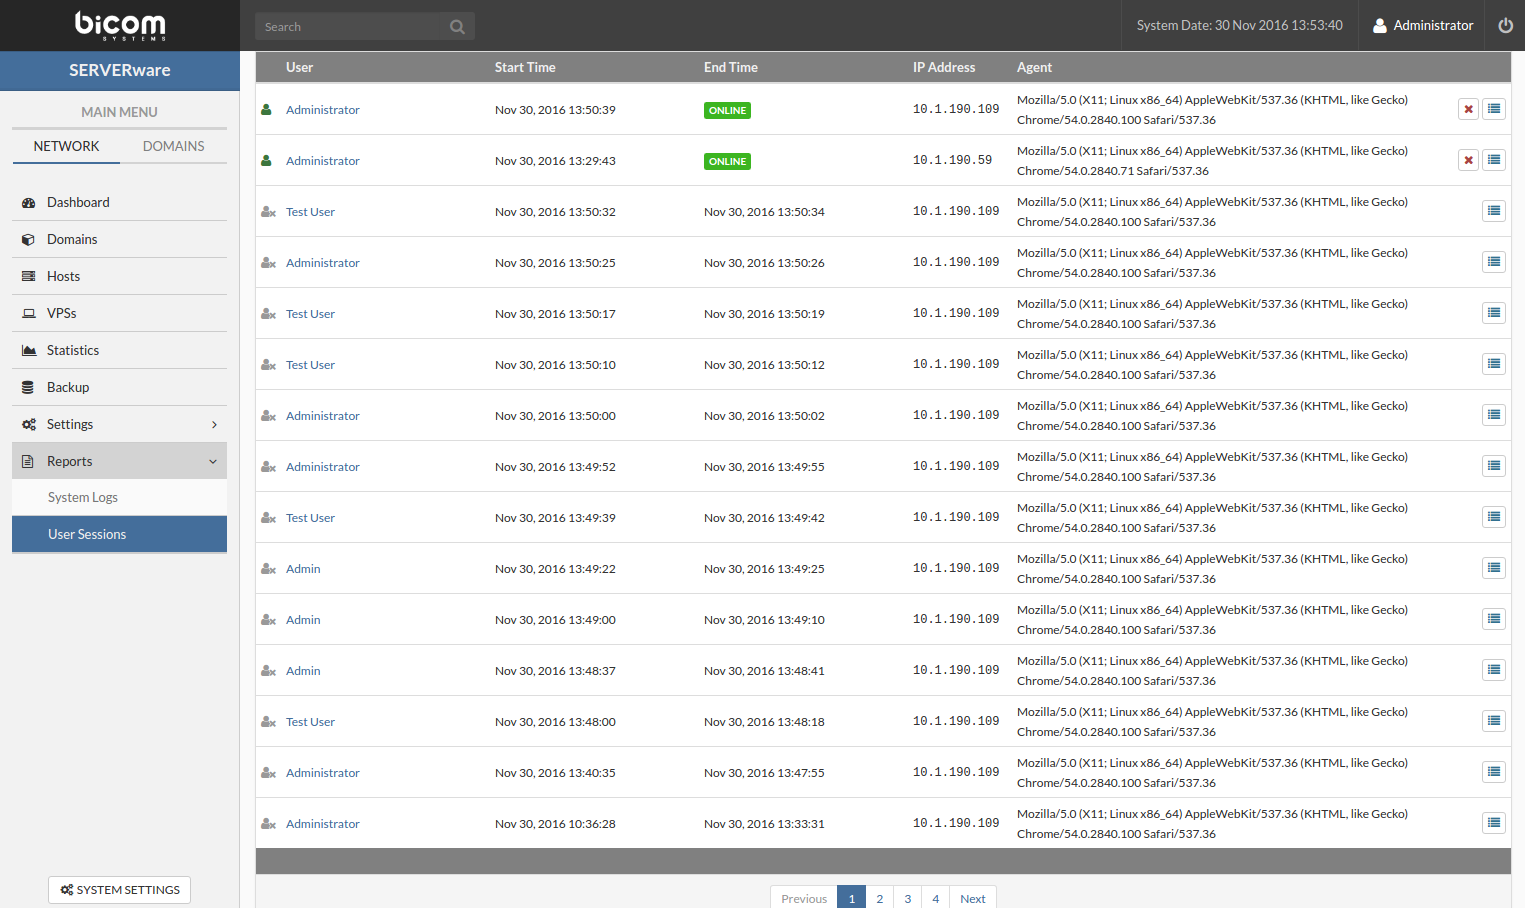The image size is (1525, 908).
Task: Open the Administrator account menu
Action: point(1423,26)
